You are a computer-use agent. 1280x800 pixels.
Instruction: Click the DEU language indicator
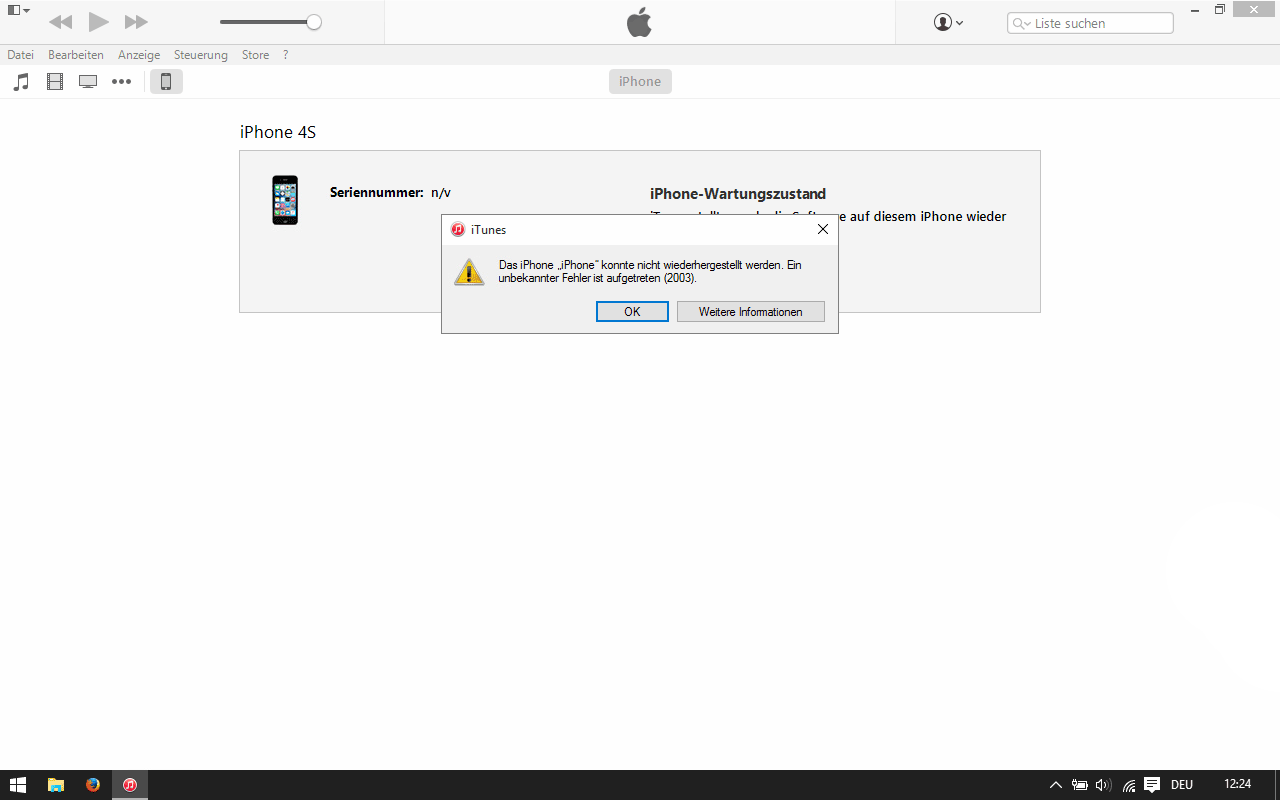pos(1182,785)
